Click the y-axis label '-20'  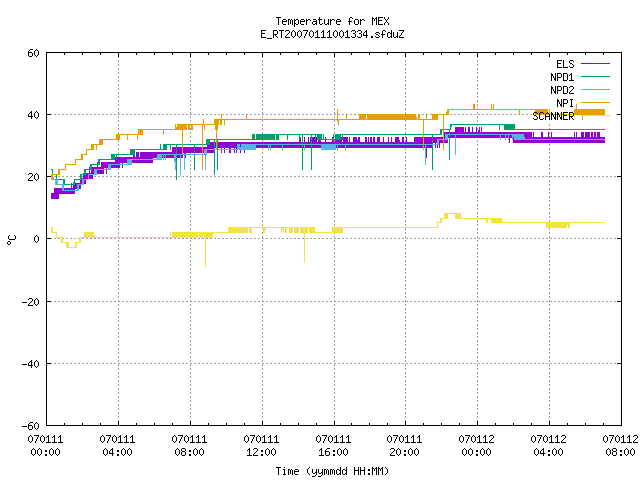31,302
